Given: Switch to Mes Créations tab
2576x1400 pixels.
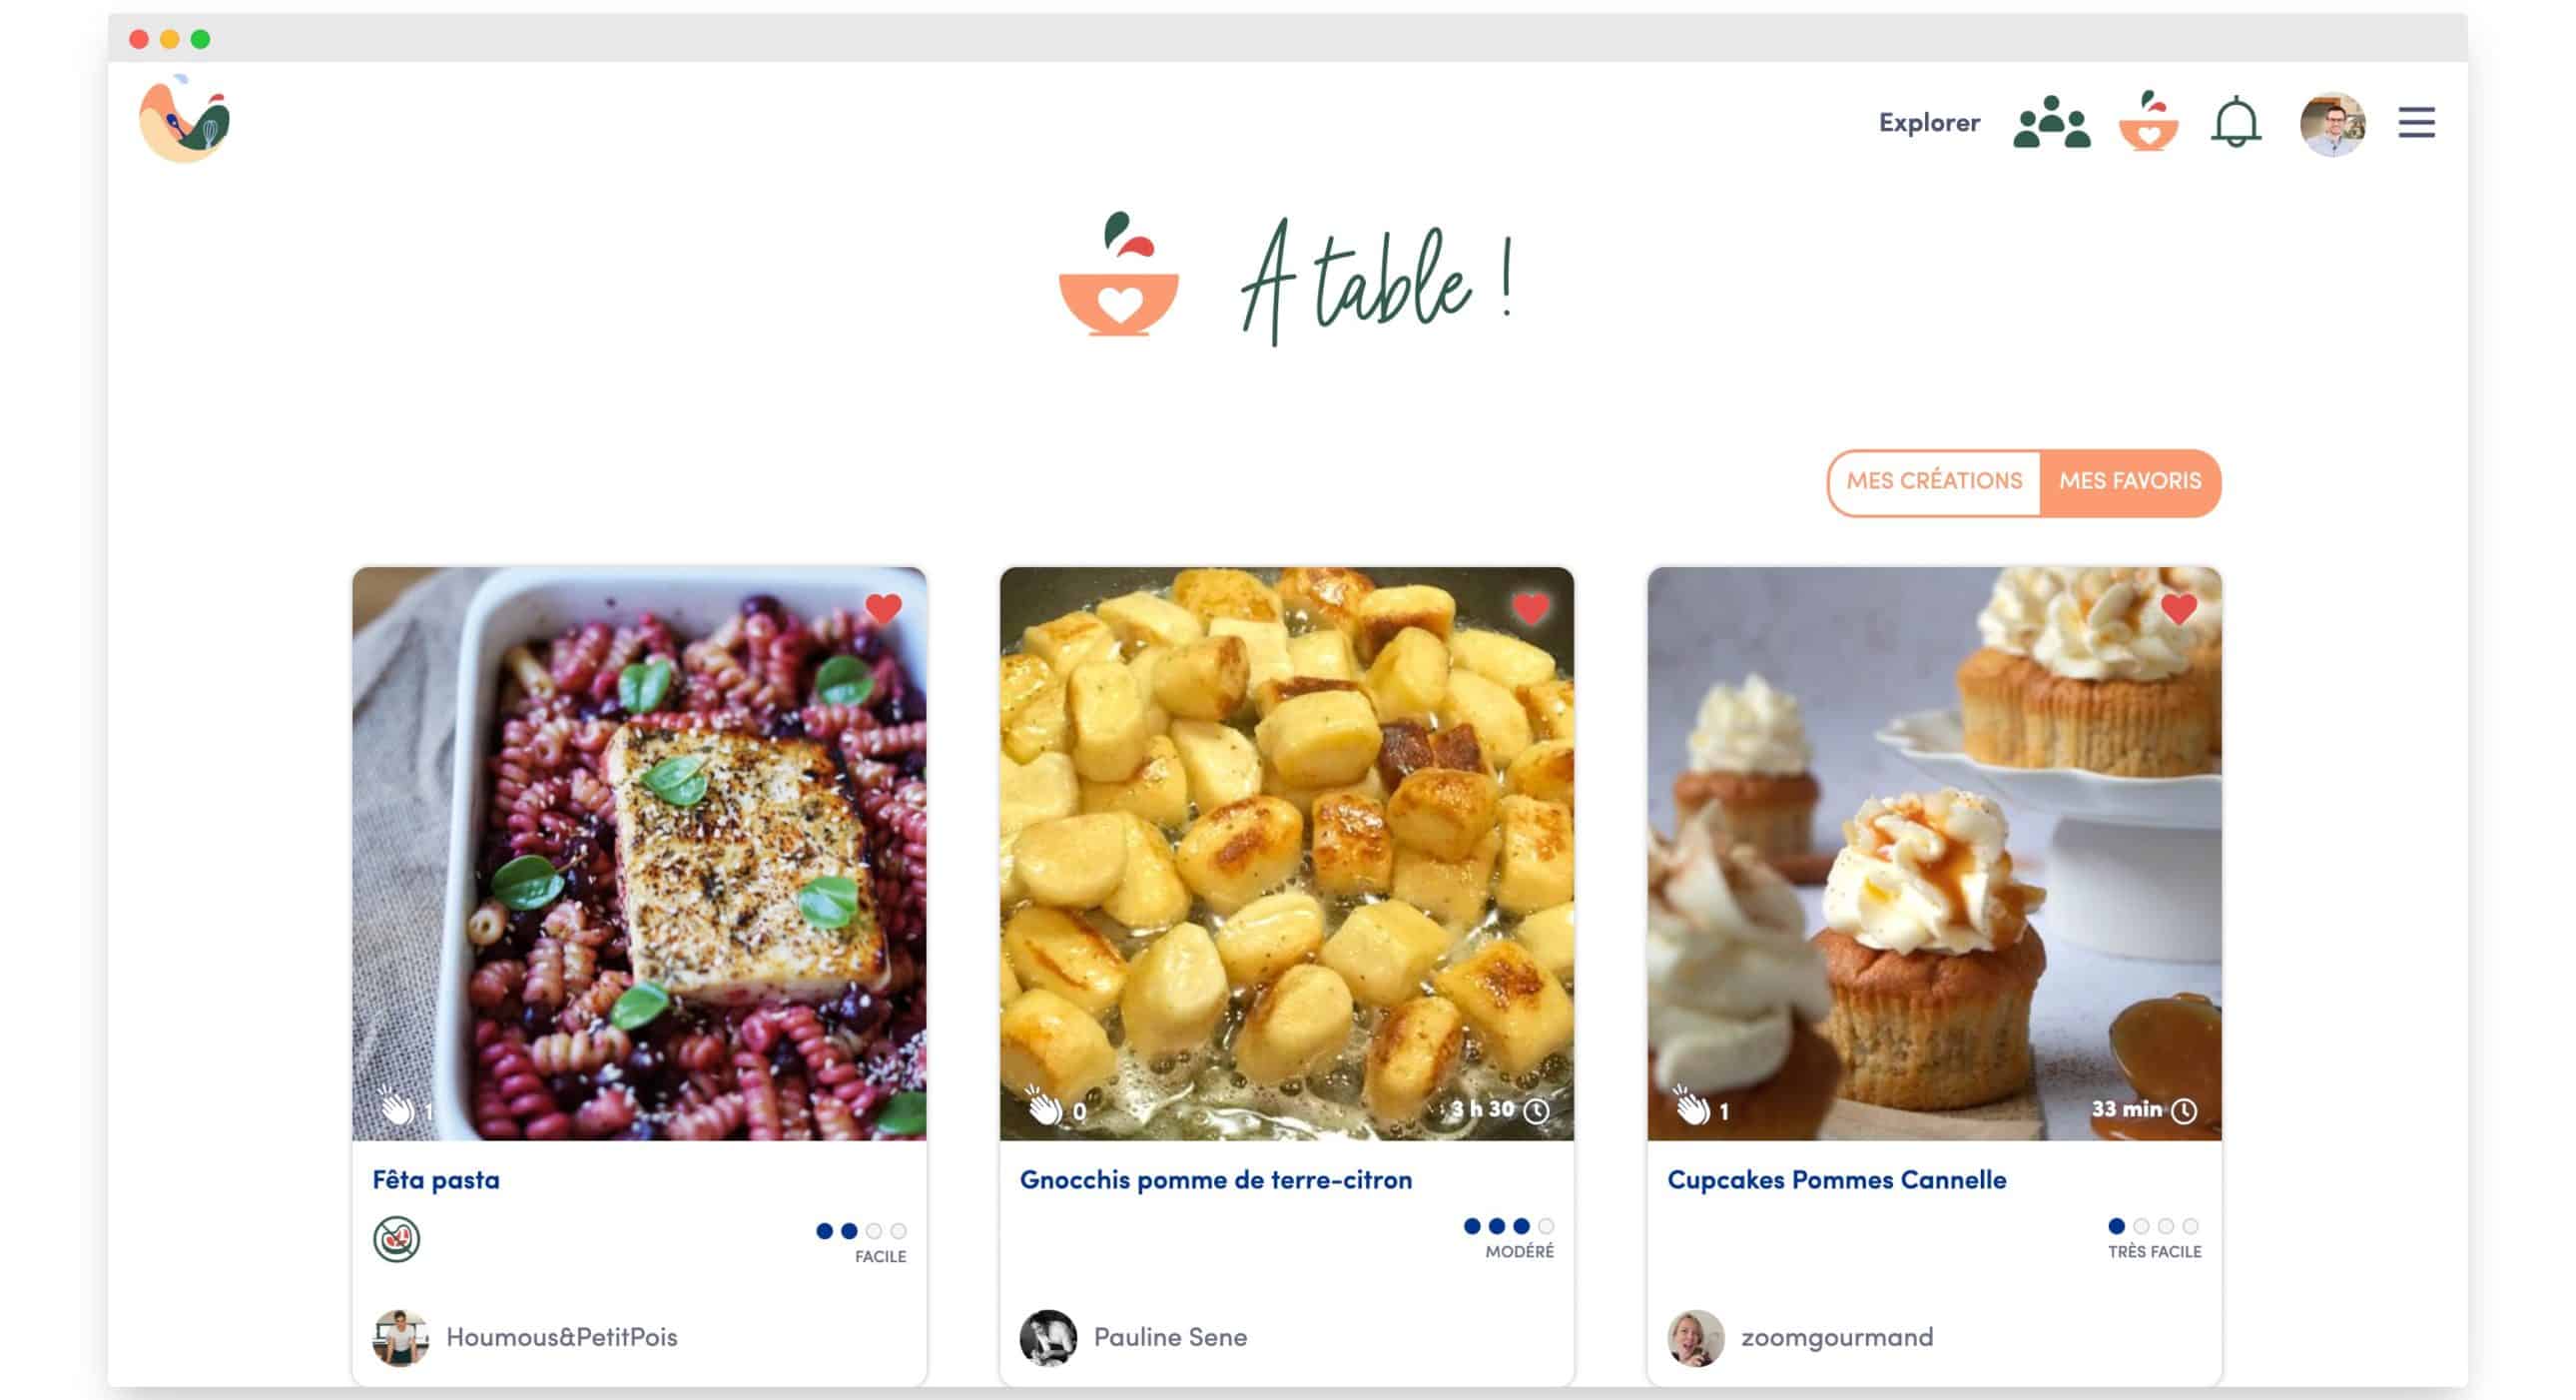Looking at the screenshot, I should (1934, 482).
